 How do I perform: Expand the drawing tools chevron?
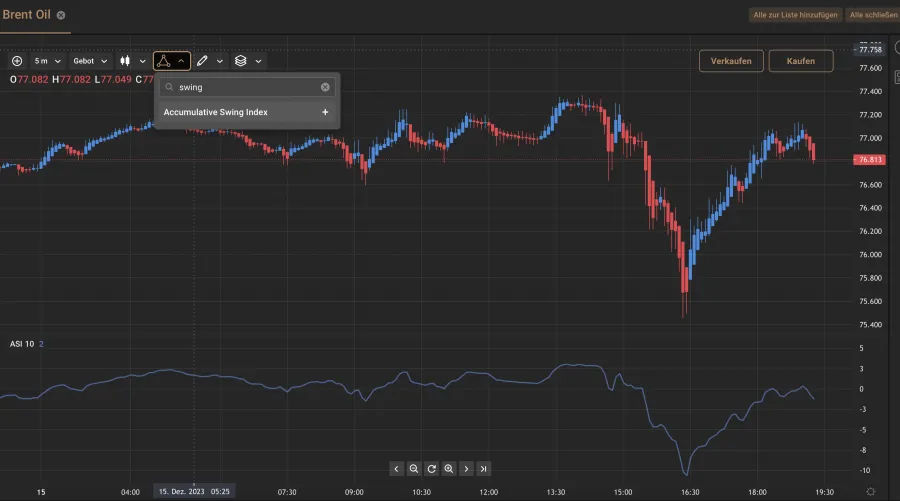tap(220, 61)
